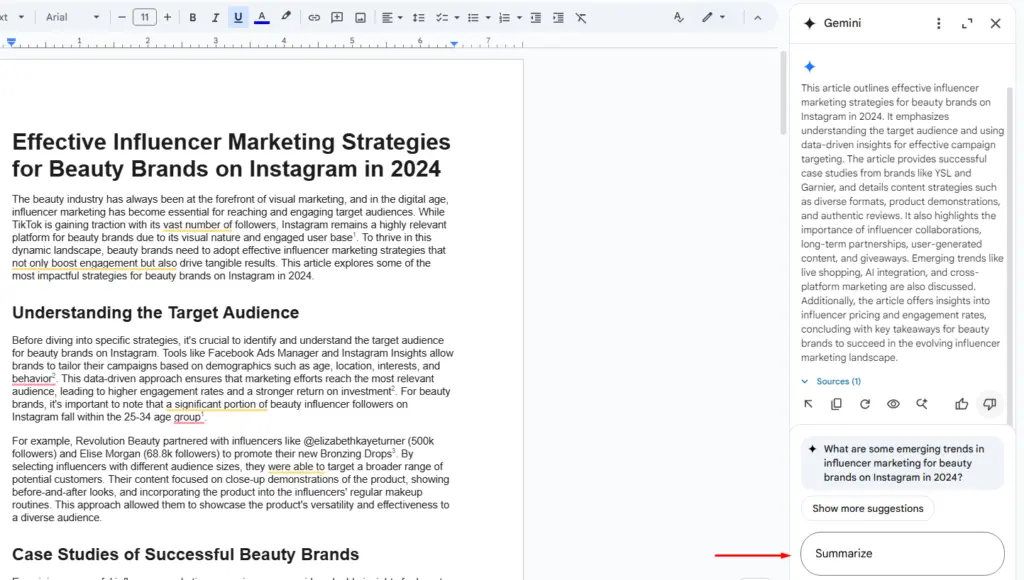
Task: Clear formatting from the selected text
Action: (581, 17)
